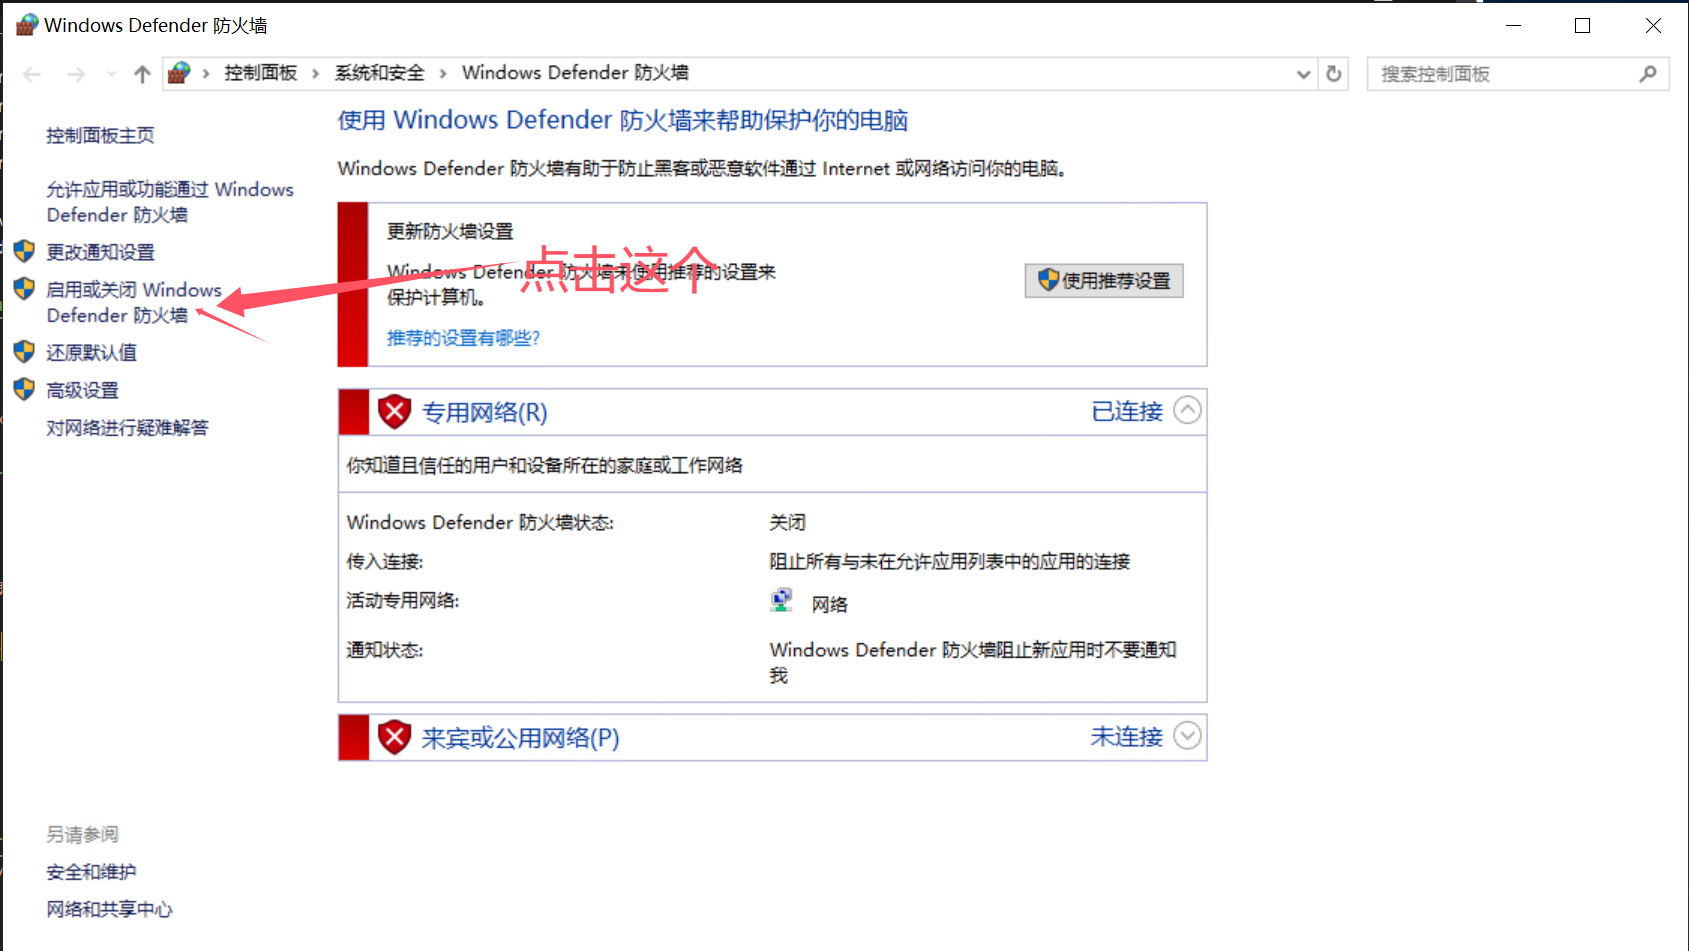Click the control panel icon in address bar

point(179,73)
